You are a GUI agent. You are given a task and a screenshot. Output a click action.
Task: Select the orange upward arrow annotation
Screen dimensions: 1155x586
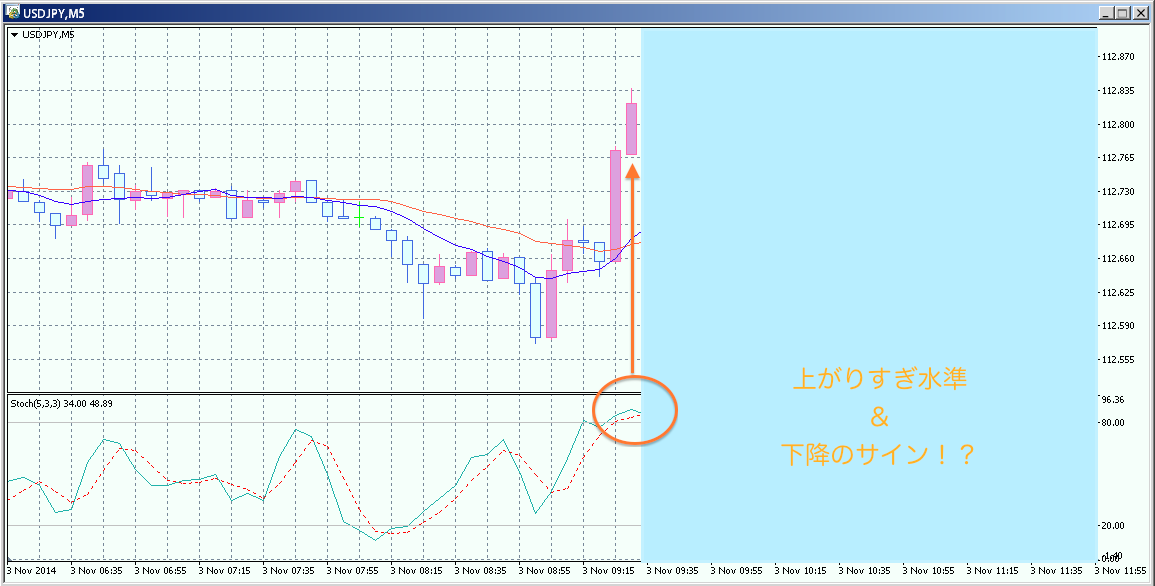[632, 270]
